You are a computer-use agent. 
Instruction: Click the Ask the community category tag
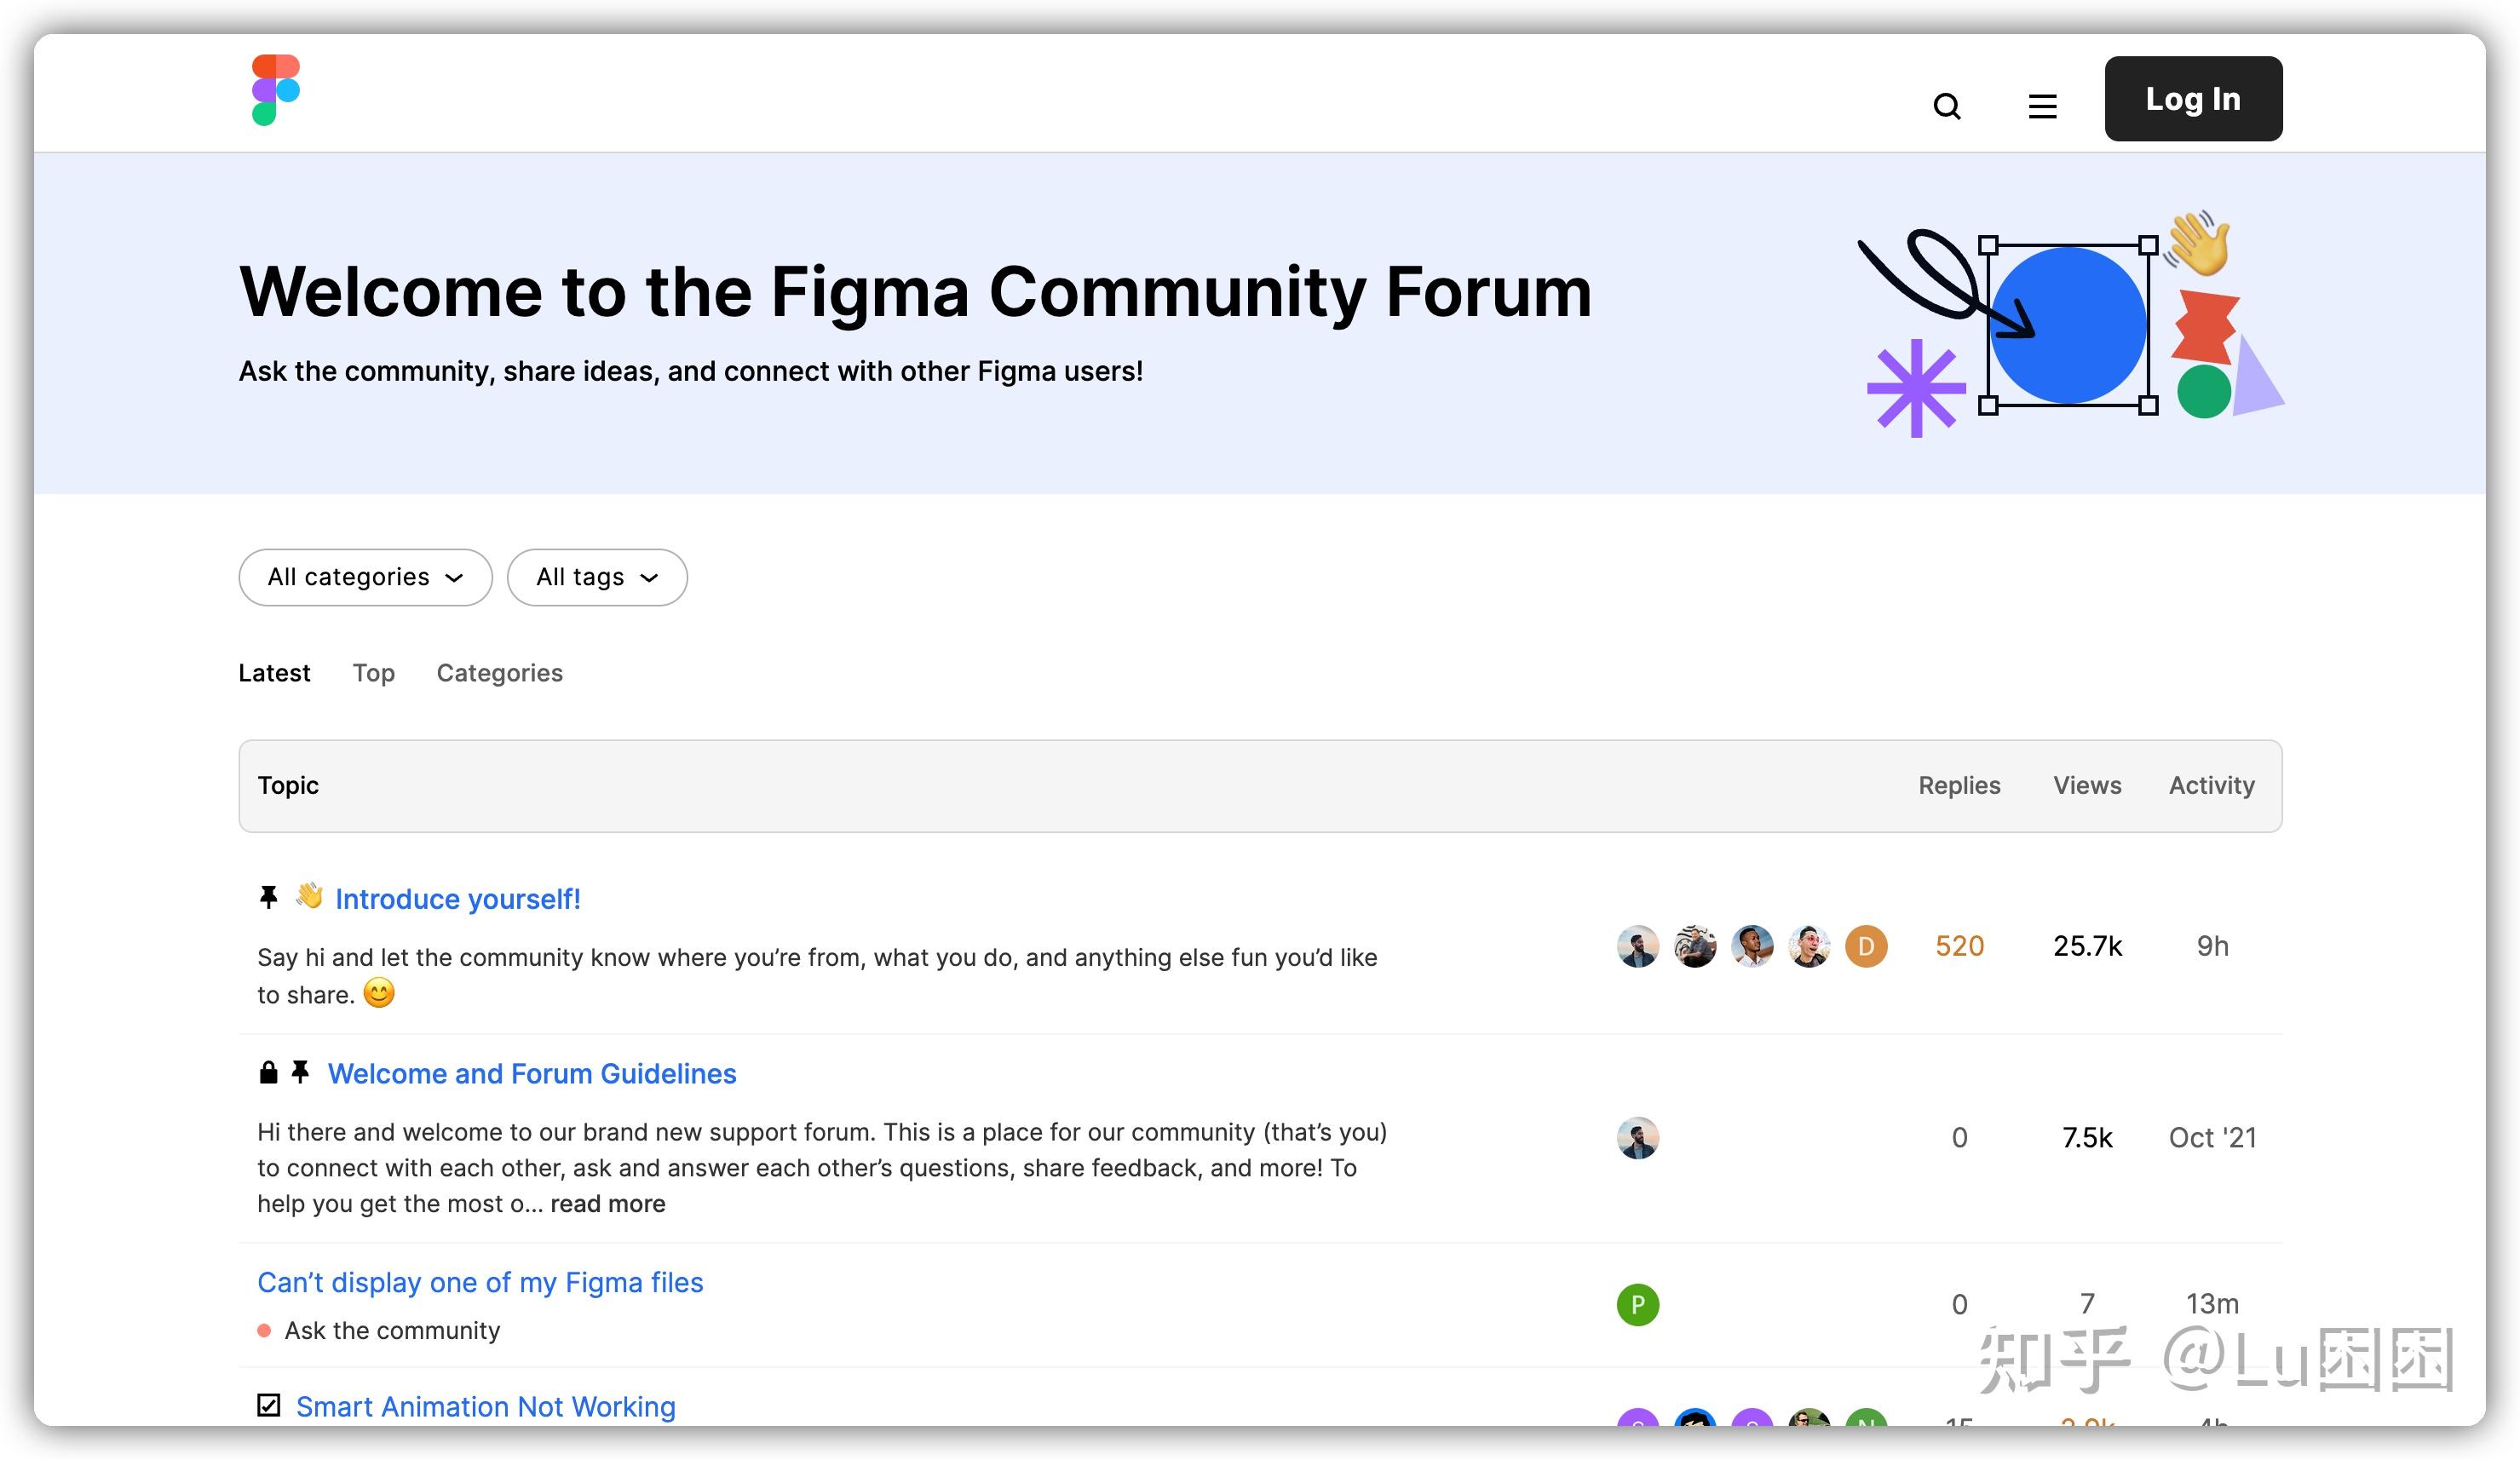[x=391, y=1330]
